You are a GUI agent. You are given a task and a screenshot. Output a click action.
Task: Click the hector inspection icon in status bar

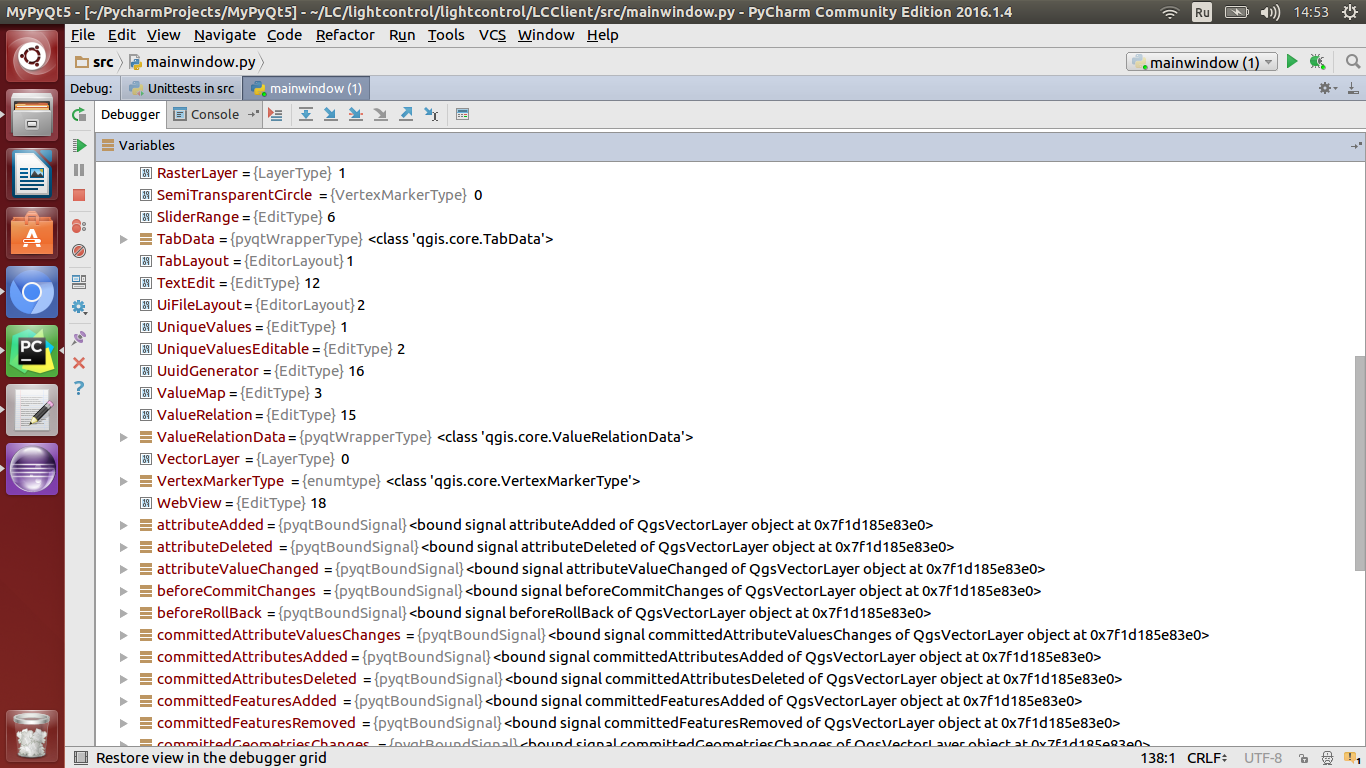[1327, 758]
